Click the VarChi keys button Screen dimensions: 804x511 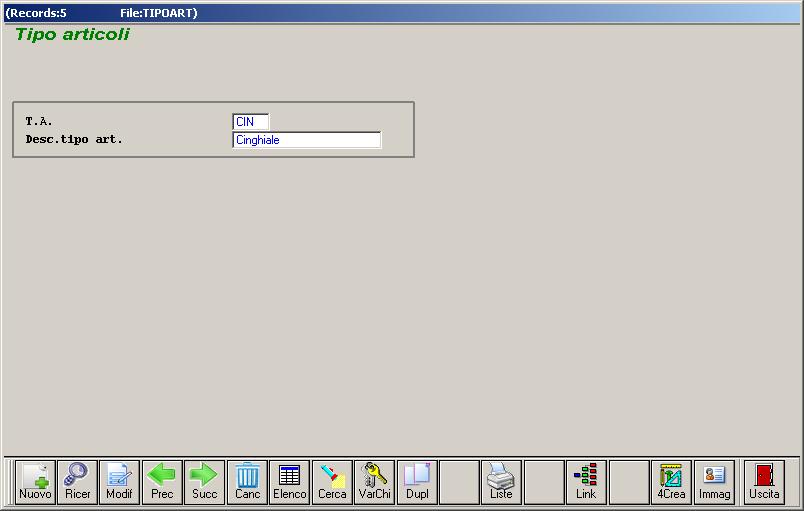coord(374,482)
